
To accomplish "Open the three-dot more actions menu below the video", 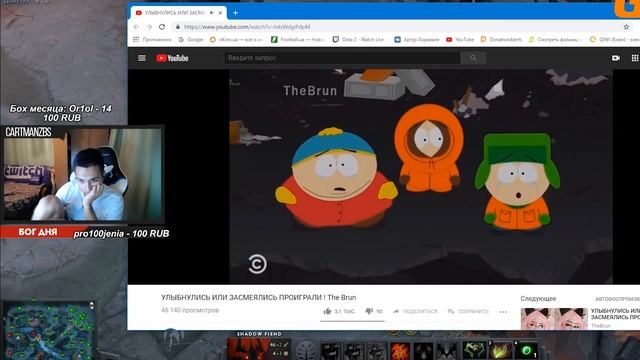I will point(503,311).
